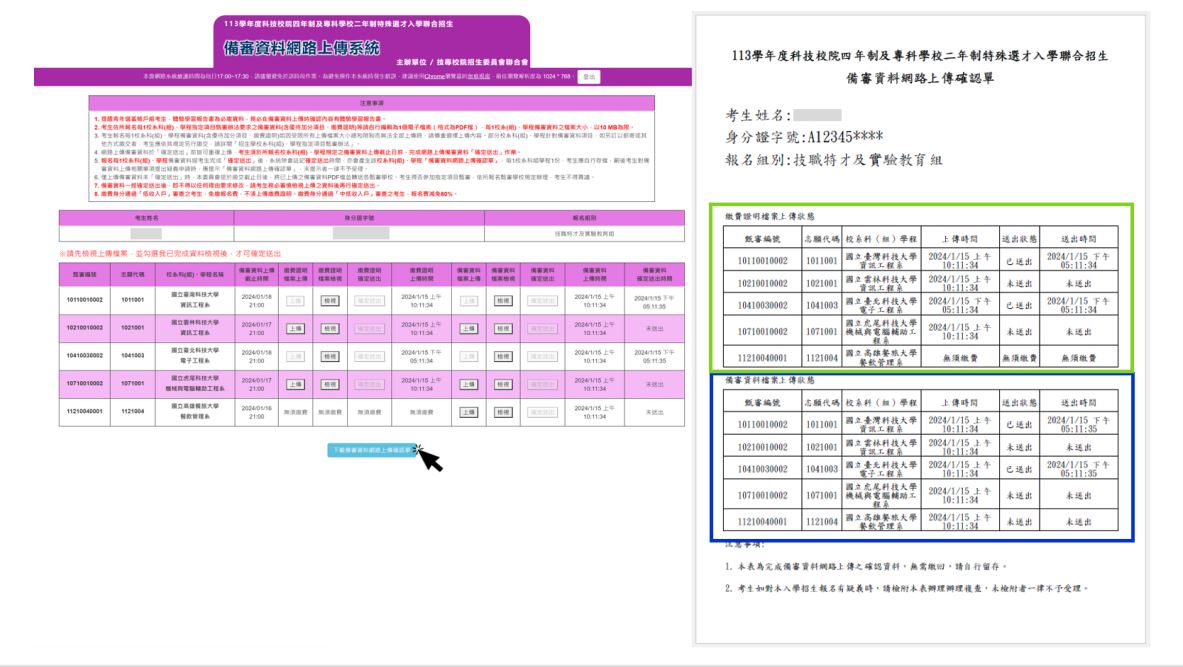The image size is (1183, 667).
Task: Click the 備審資料網路上傳系統 page title
Action: click(302, 48)
